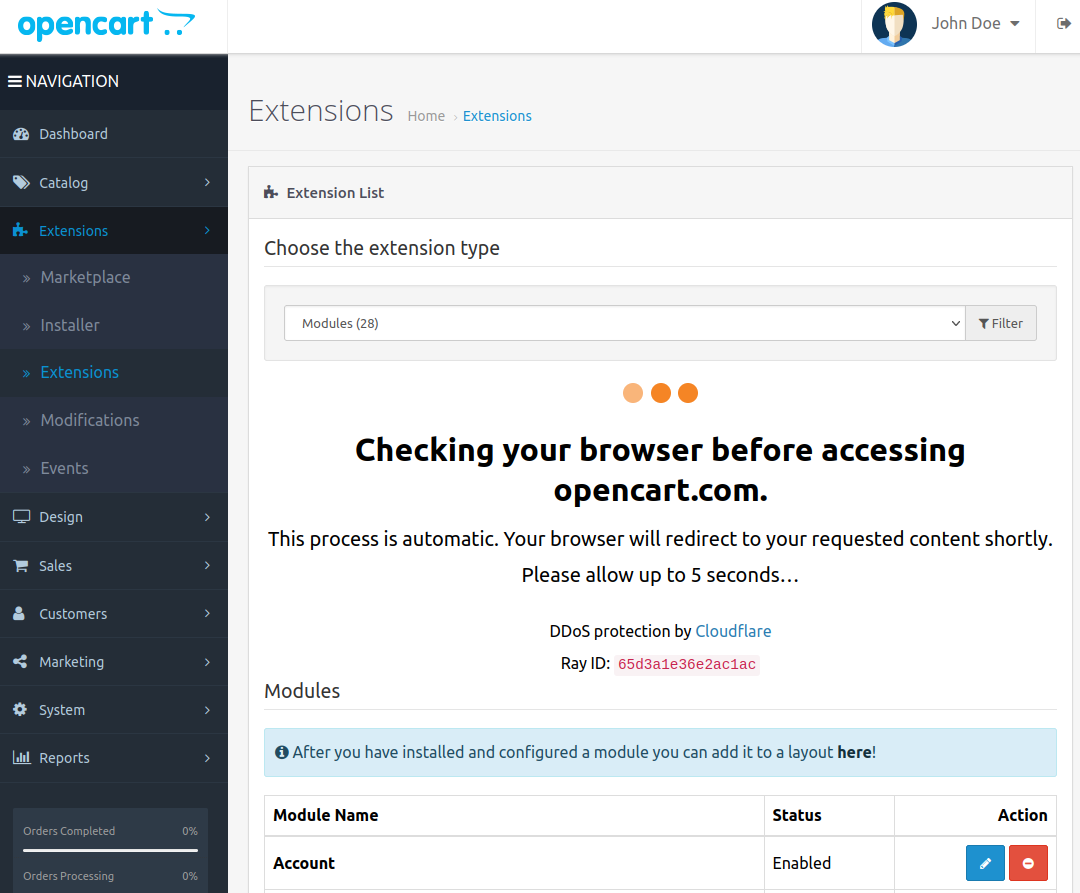Click the Customers person icon
The width and height of the screenshot is (1080, 893).
coord(19,613)
